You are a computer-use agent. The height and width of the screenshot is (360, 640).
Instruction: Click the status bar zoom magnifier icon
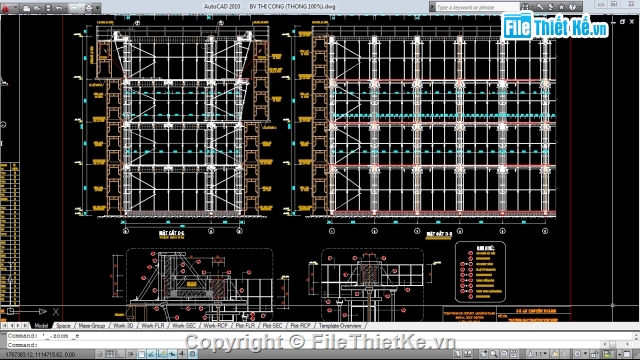(x=494, y=354)
